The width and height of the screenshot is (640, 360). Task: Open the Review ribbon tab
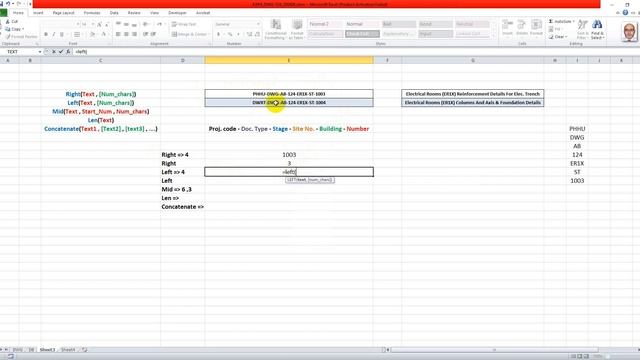(134, 13)
